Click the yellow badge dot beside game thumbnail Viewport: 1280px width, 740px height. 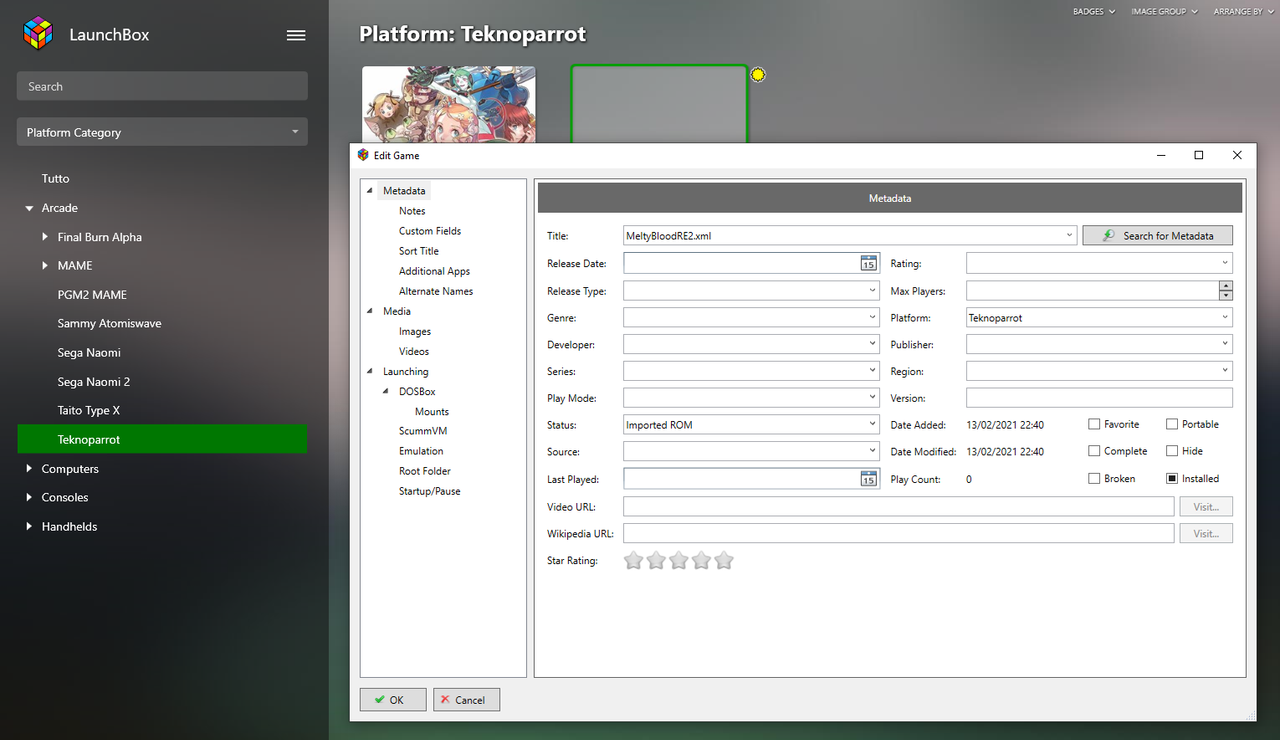tap(758, 74)
